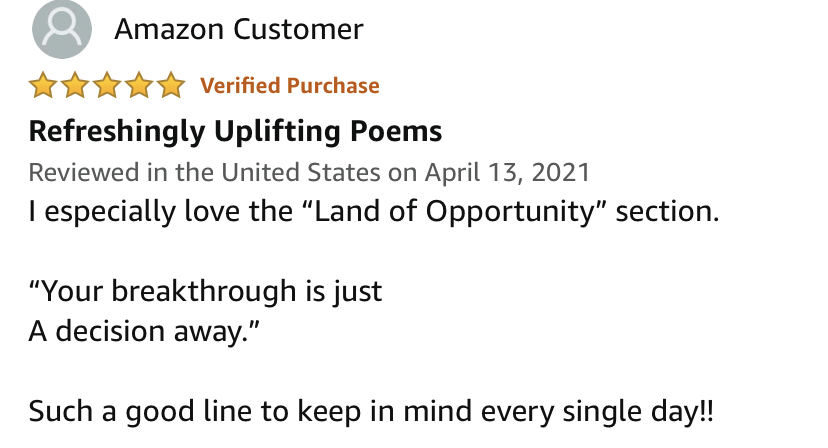828x448 pixels.
Task: Click the Such a good line sentence
Action: [371, 412]
